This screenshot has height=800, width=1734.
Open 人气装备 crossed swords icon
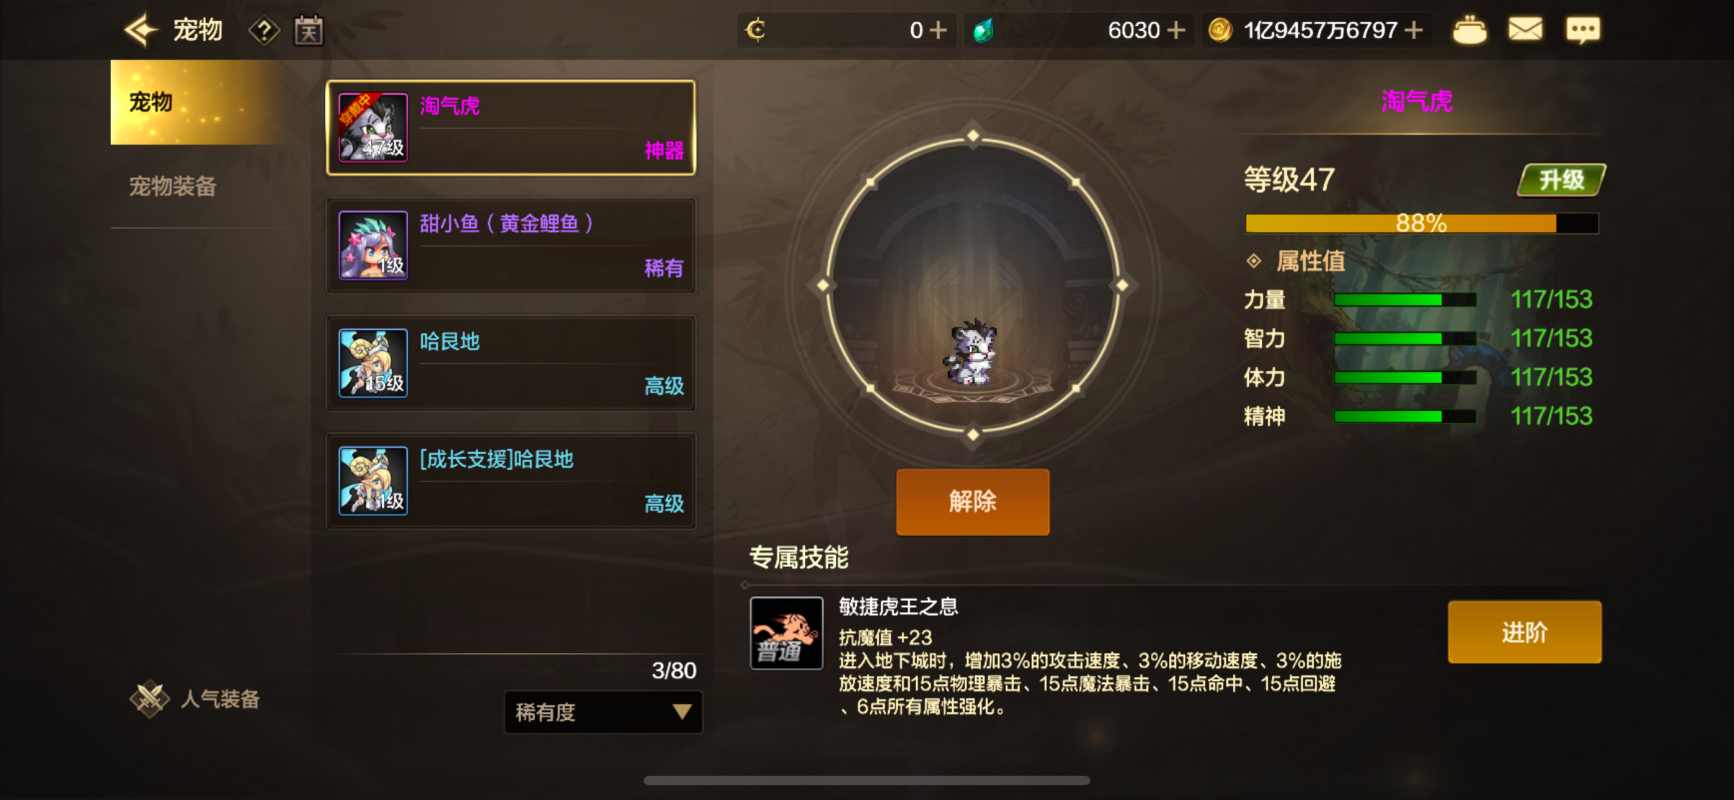(x=150, y=698)
